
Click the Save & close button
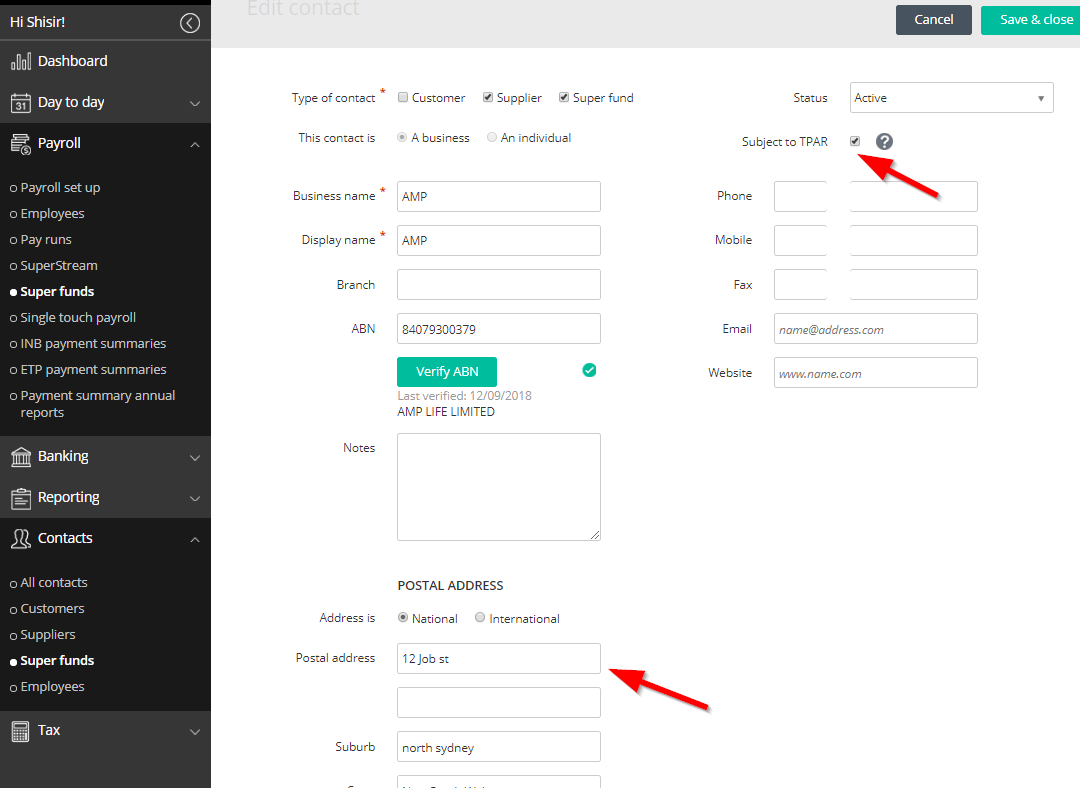(1031, 20)
